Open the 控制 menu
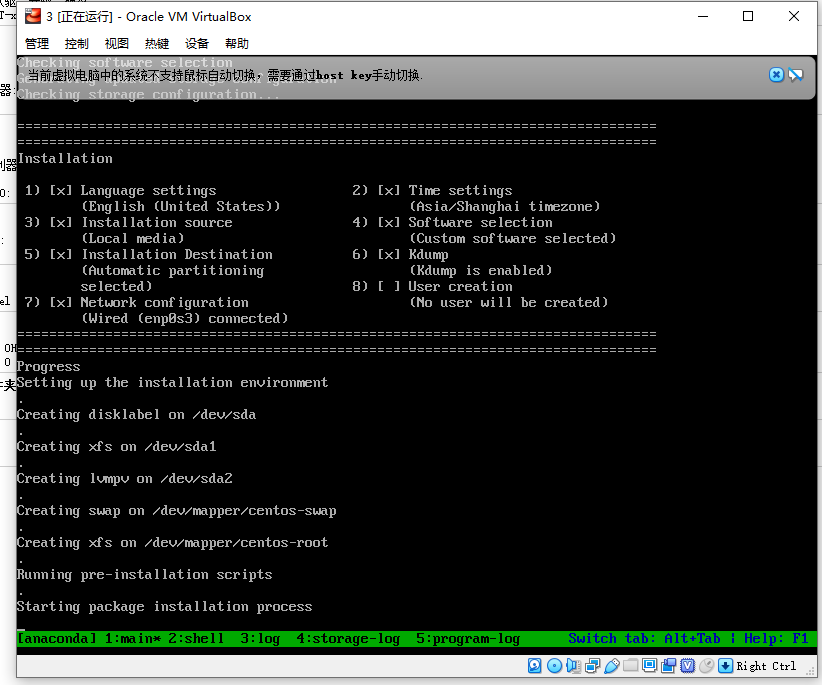The height and width of the screenshot is (685, 822). 77,44
